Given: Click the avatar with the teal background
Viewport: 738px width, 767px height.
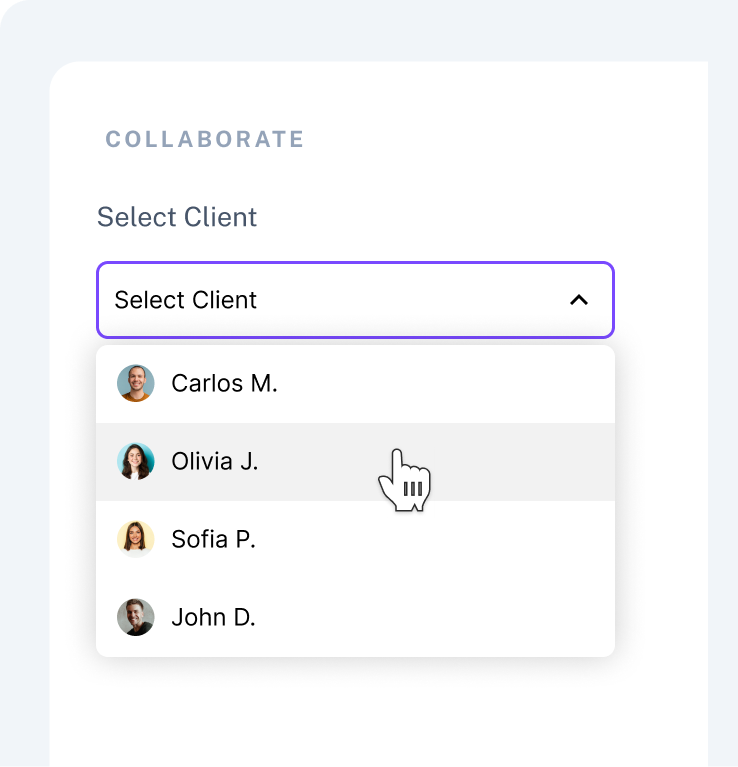Looking at the screenshot, I should [x=135, y=461].
